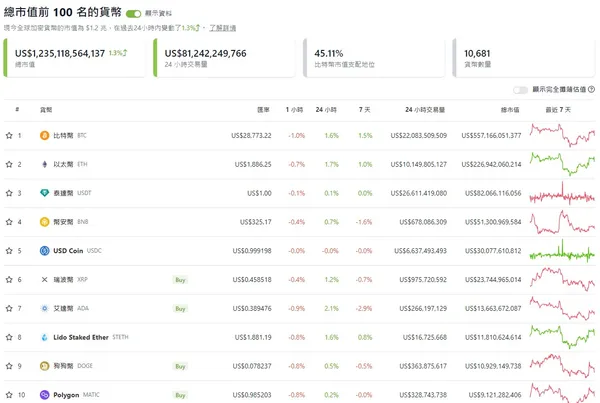Viewport: 600px width, 403px height.
Task: Click the Cardano ADA logo
Action: pyautogui.click(x=45, y=308)
